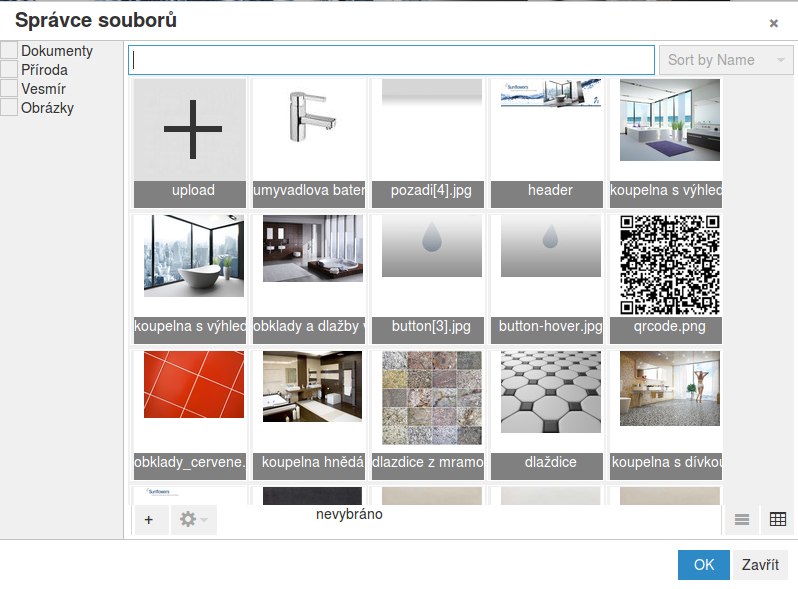This screenshot has width=798, height=589.
Task: Open the gear settings menu
Action: coord(192,519)
